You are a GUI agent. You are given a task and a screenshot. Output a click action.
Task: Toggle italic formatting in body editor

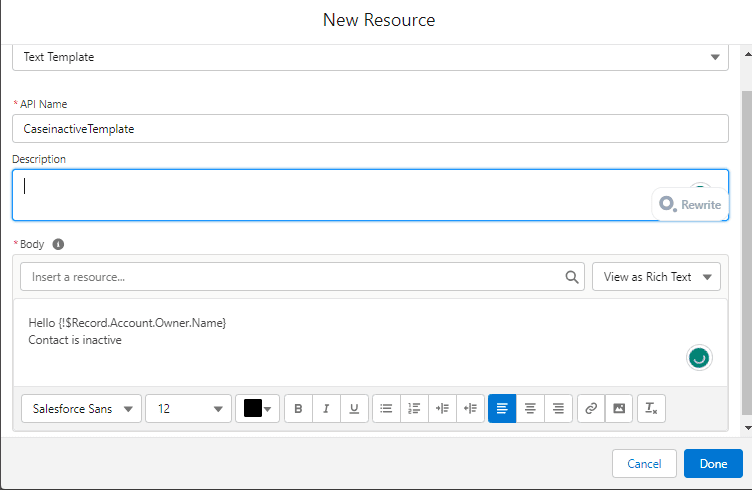click(326, 408)
